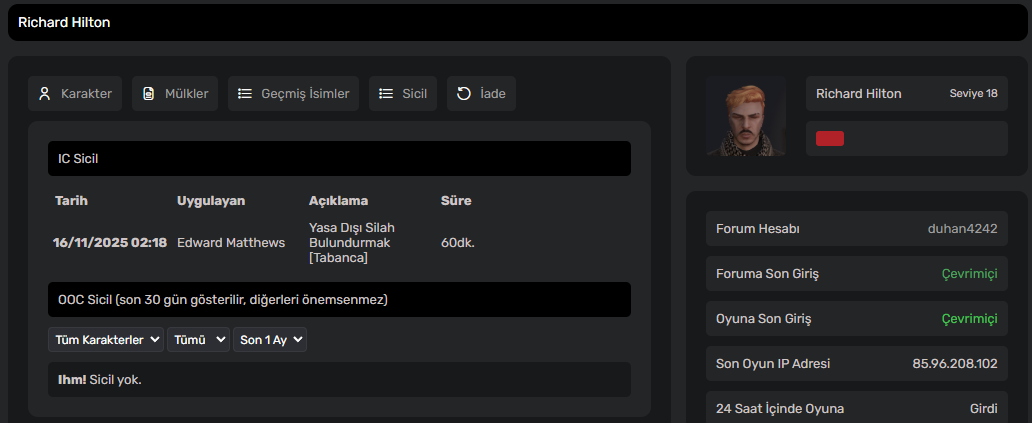Switch to the Mülkler tab
Screen dimensions: 1032x423
[175, 93]
